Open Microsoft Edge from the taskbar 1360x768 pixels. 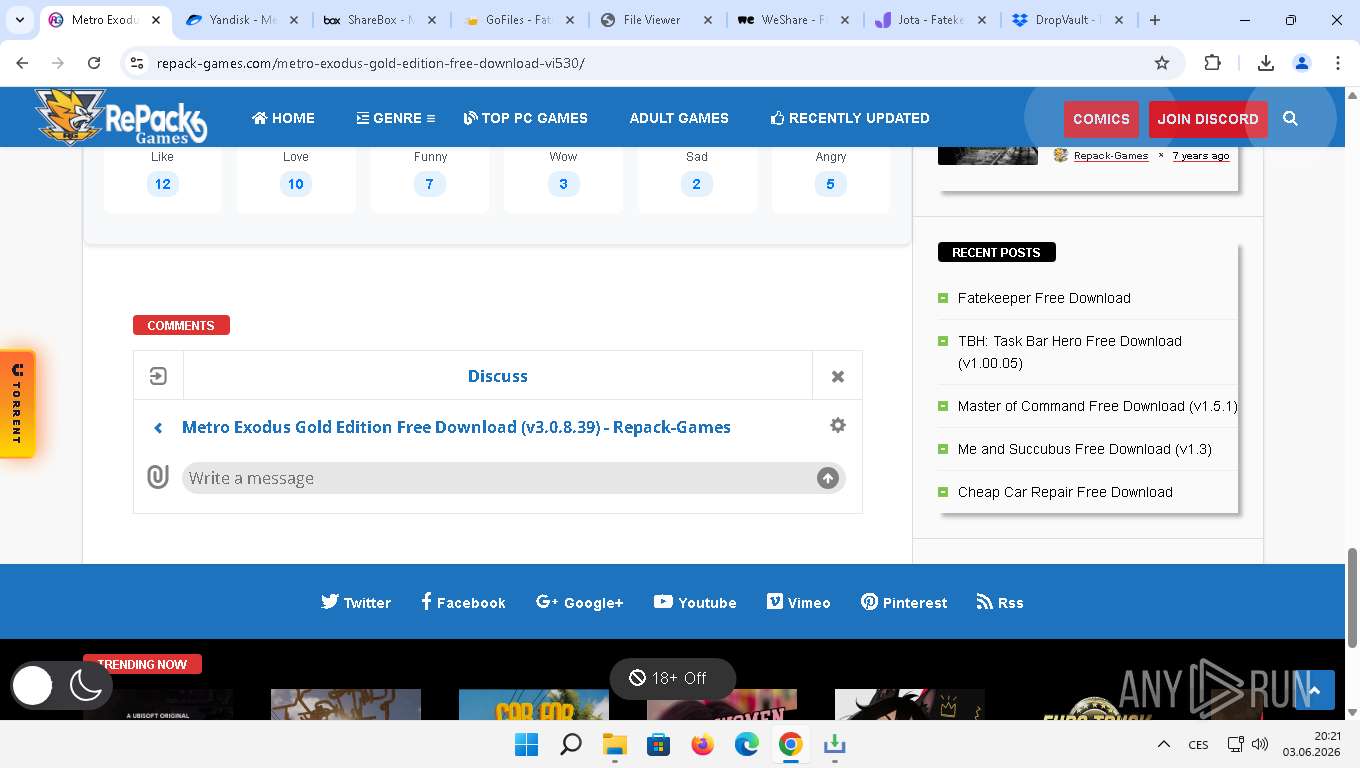point(747,744)
